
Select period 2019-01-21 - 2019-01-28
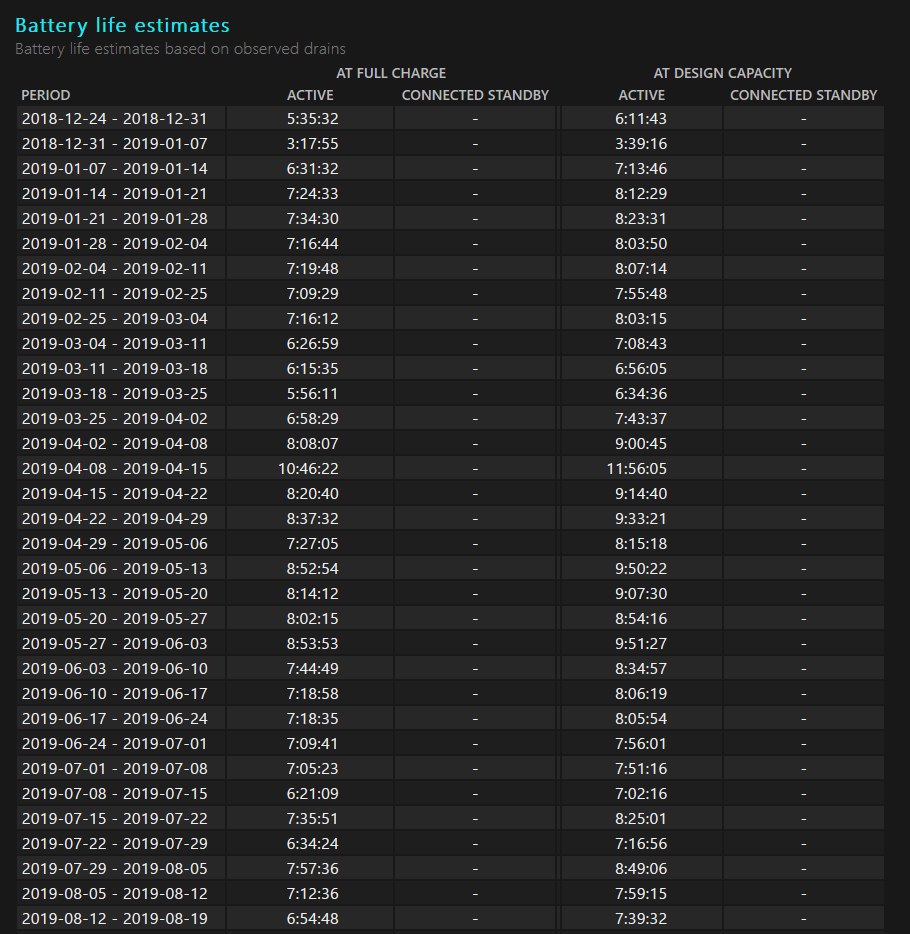[114, 219]
